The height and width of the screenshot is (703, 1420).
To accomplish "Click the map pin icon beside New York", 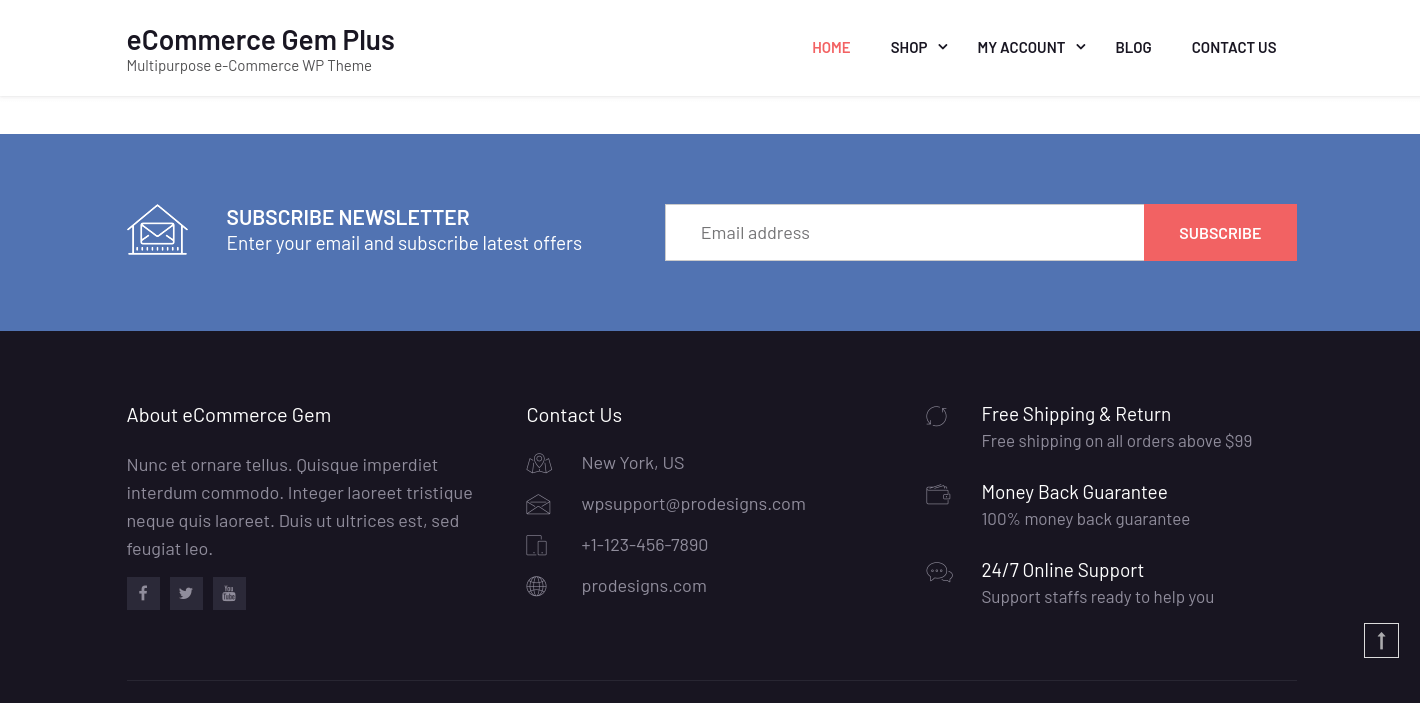I will 539,463.
